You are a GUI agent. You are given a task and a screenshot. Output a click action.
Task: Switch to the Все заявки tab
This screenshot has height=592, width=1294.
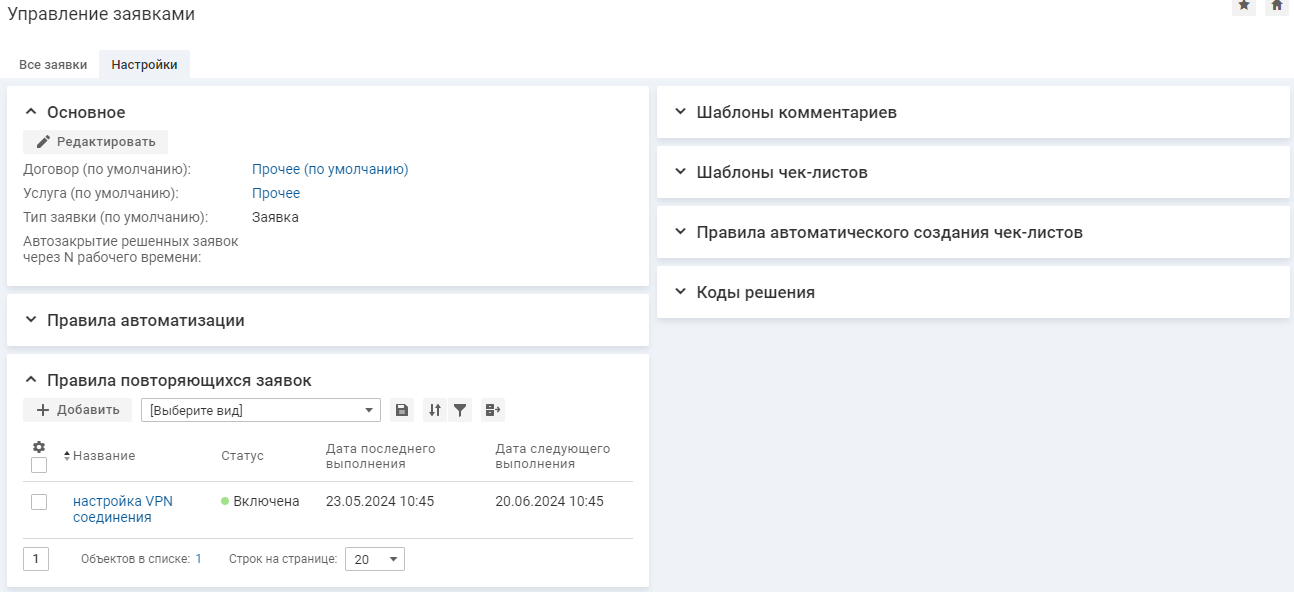[x=53, y=65]
